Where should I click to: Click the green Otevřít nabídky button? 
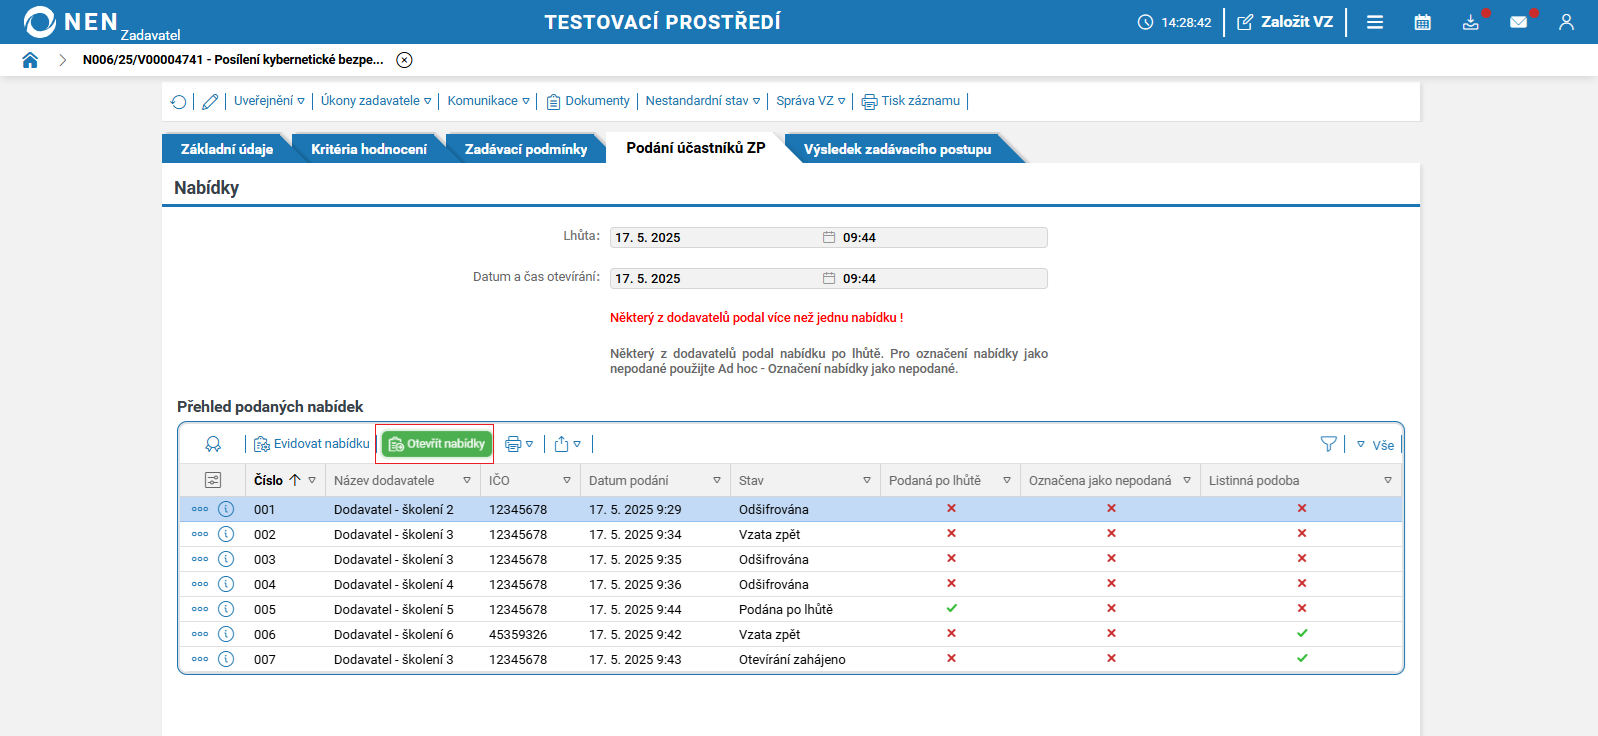coord(436,444)
